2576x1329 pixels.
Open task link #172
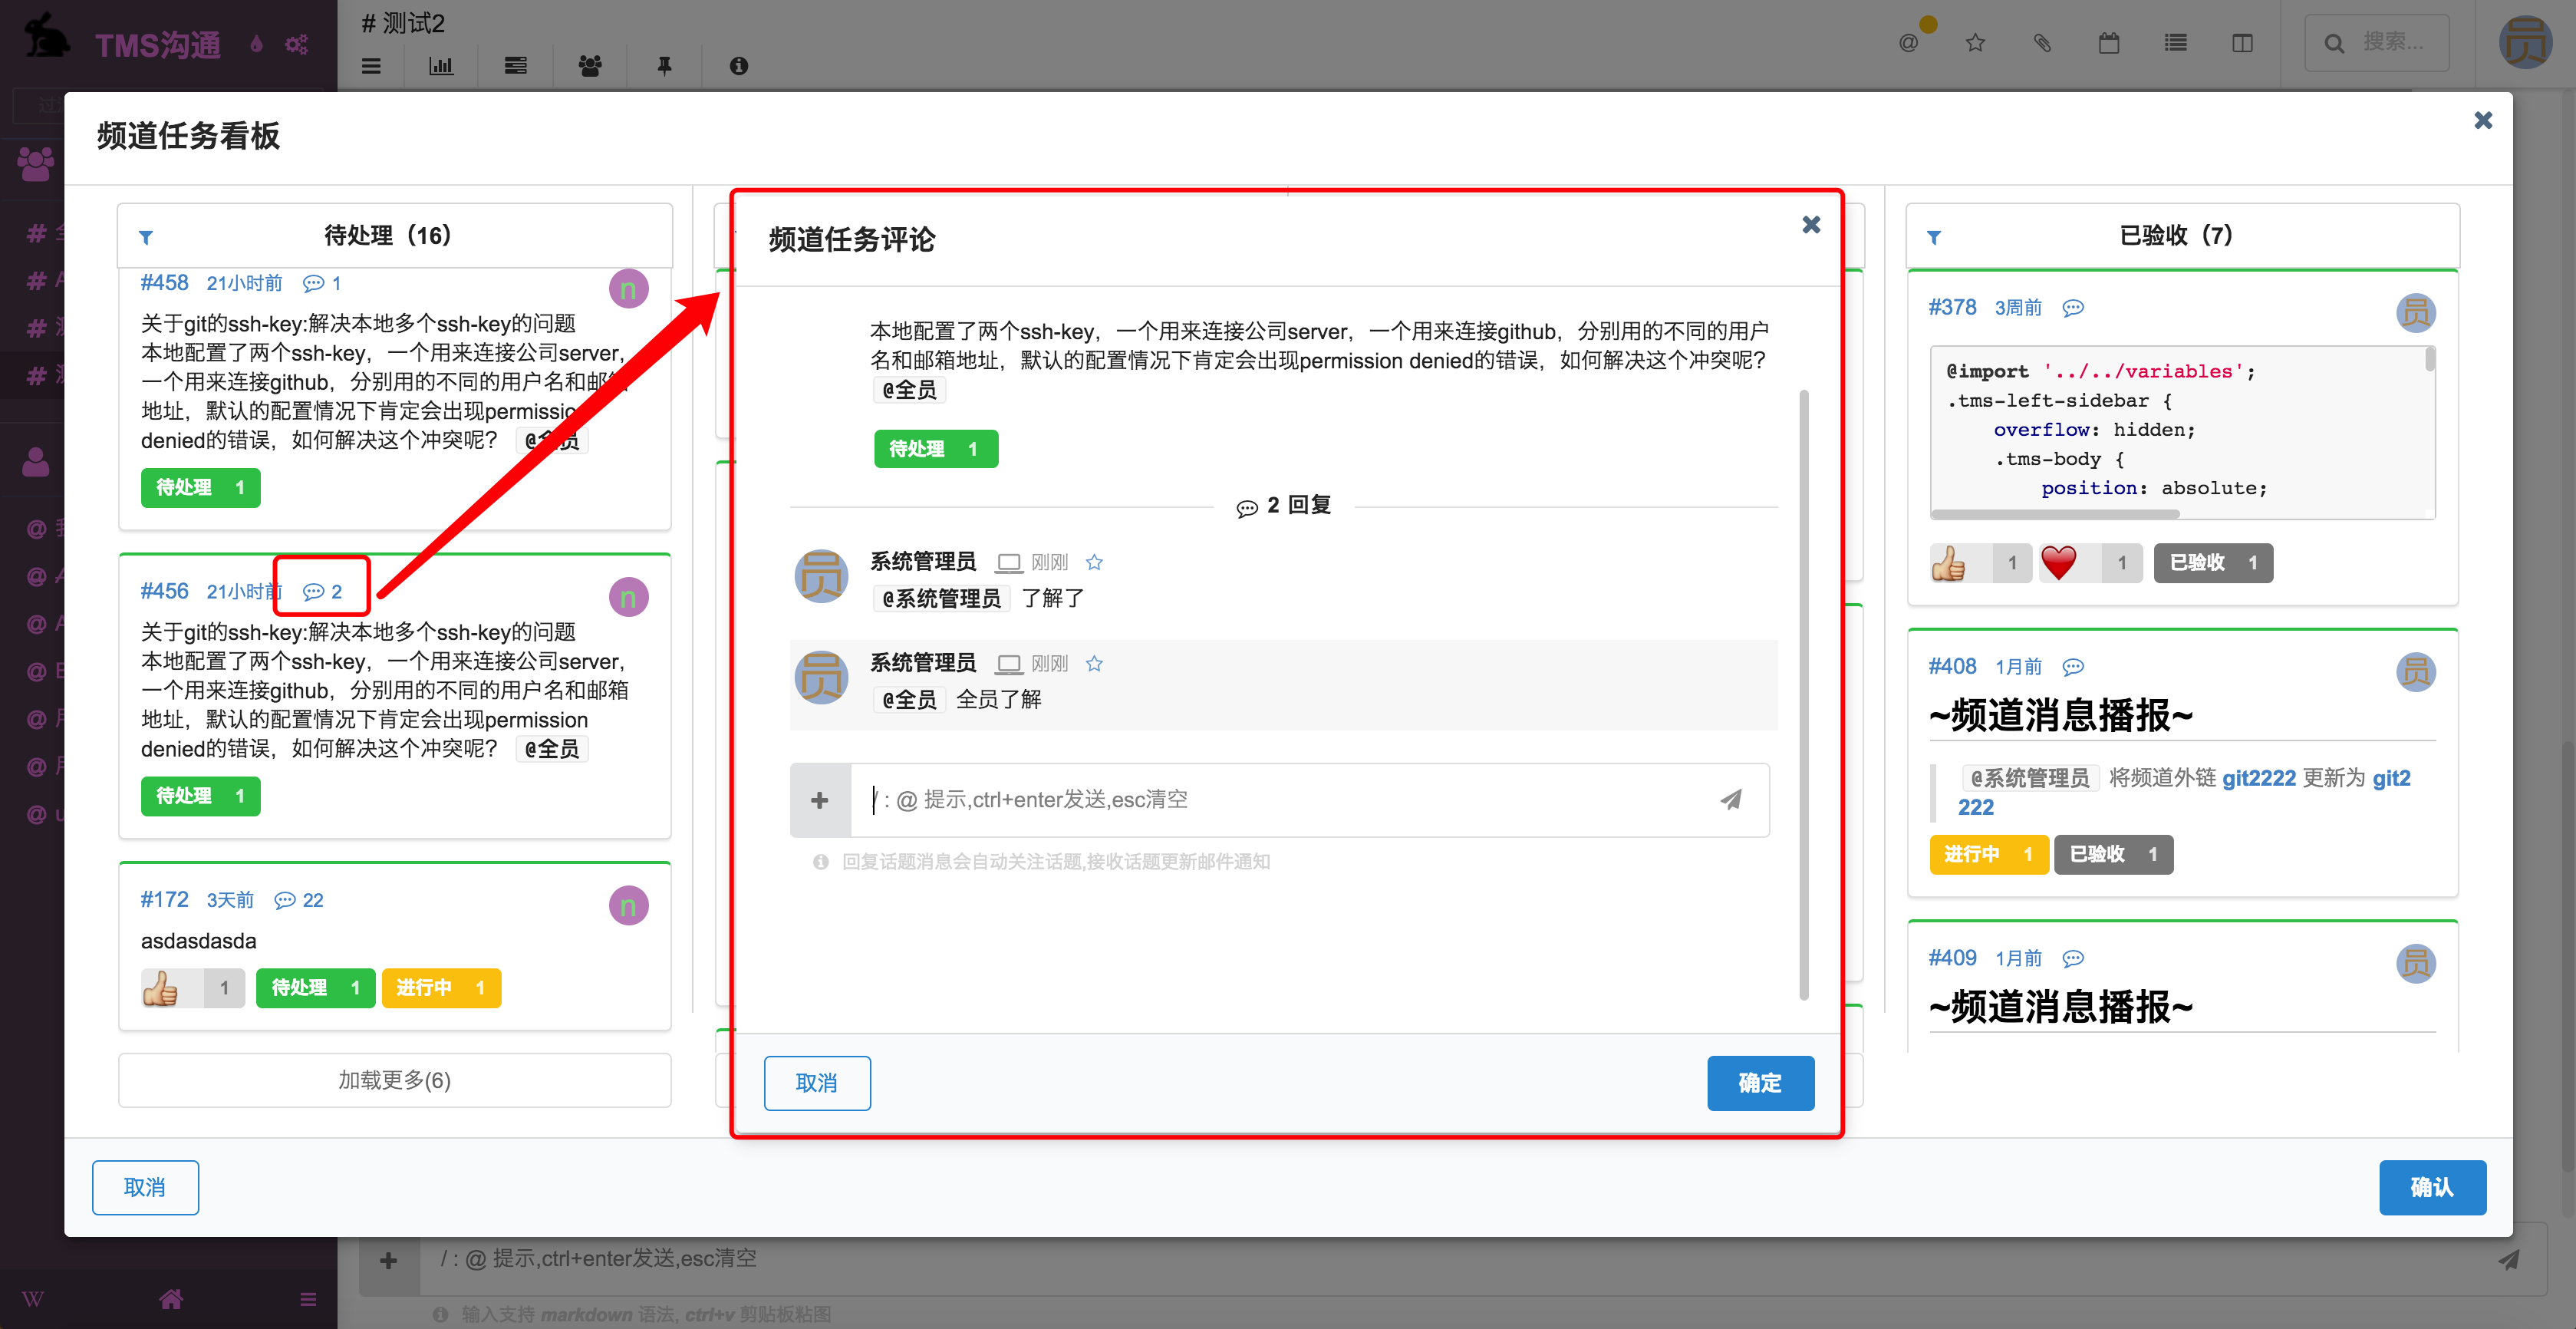(x=165, y=900)
